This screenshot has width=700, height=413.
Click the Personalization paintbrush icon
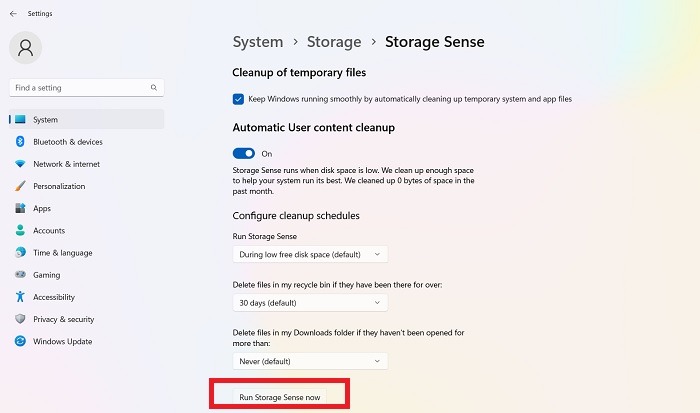click(20, 186)
